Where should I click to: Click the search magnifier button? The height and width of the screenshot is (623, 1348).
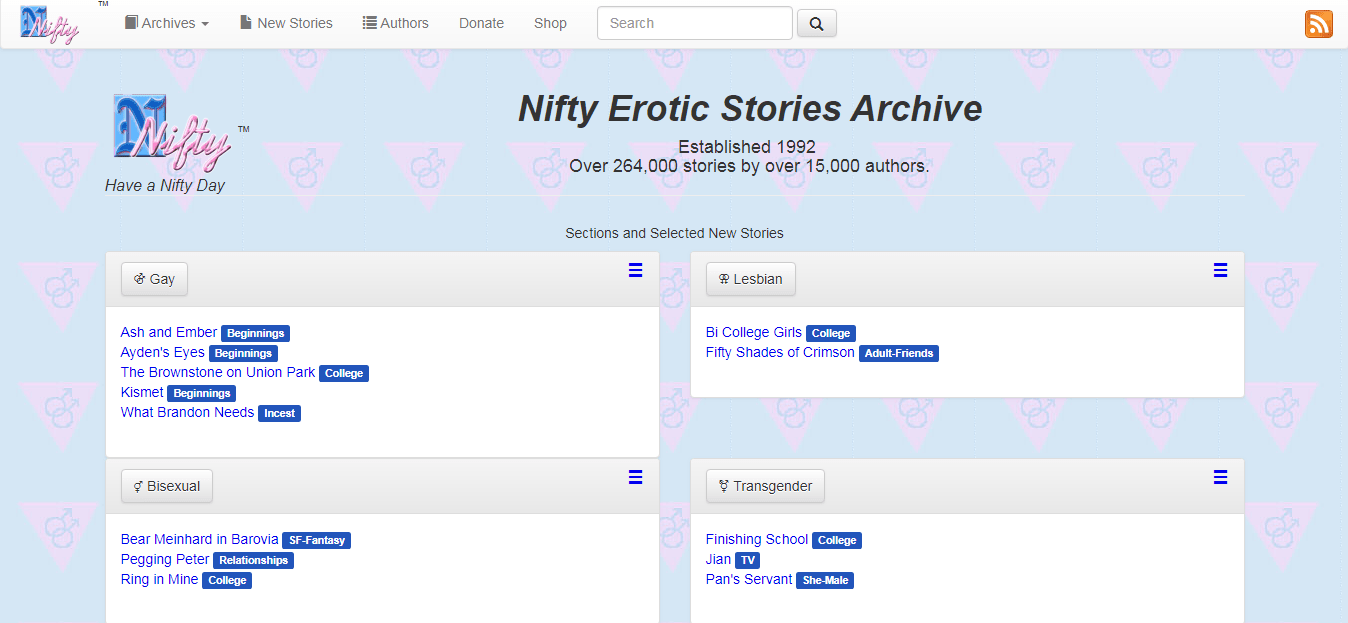pos(817,23)
